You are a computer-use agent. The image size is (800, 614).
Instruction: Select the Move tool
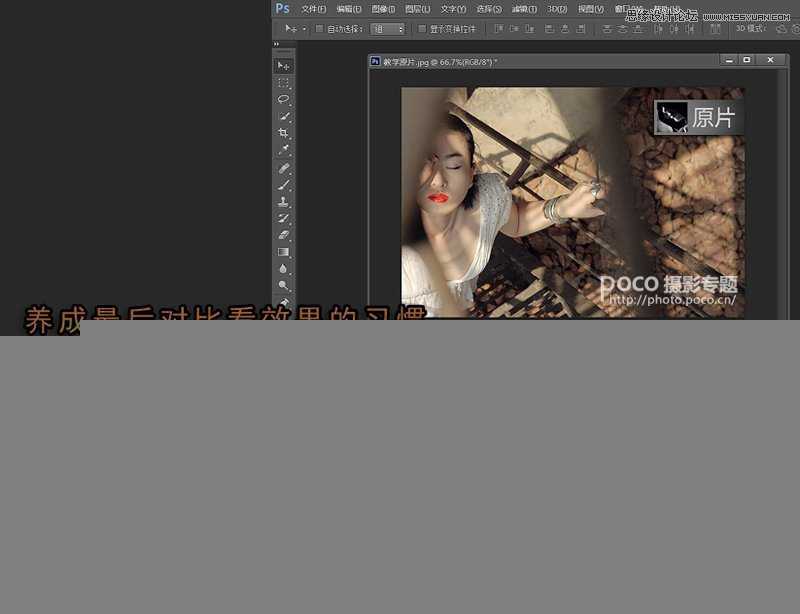(284, 64)
